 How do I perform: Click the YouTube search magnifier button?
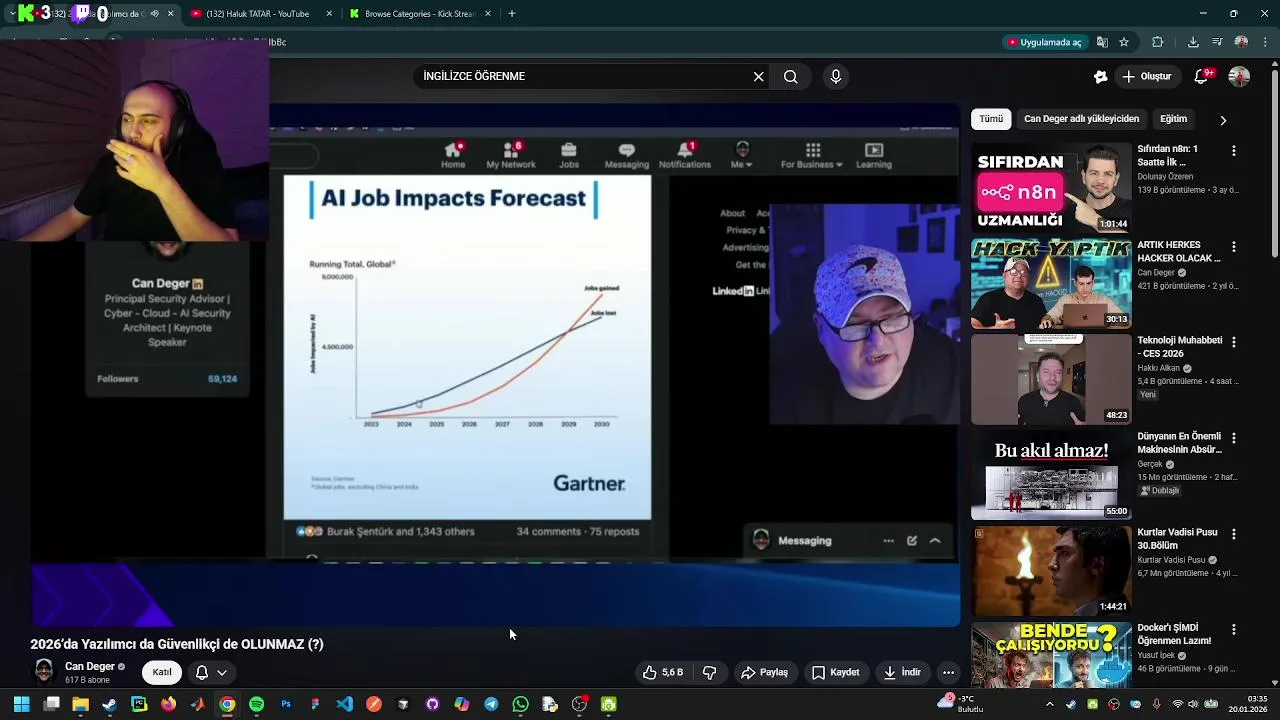pyautogui.click(x=790, y=76)
